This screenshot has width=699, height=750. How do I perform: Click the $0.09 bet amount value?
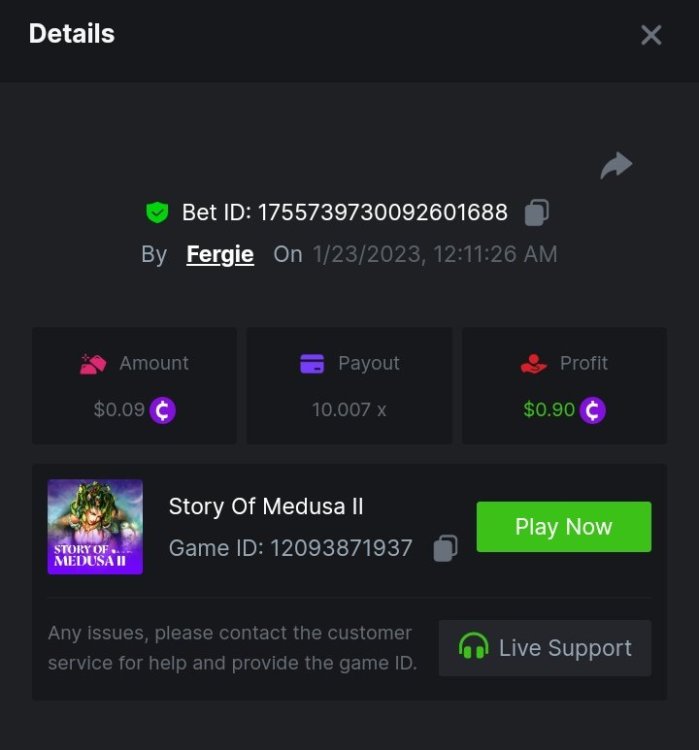click(119, 410)
